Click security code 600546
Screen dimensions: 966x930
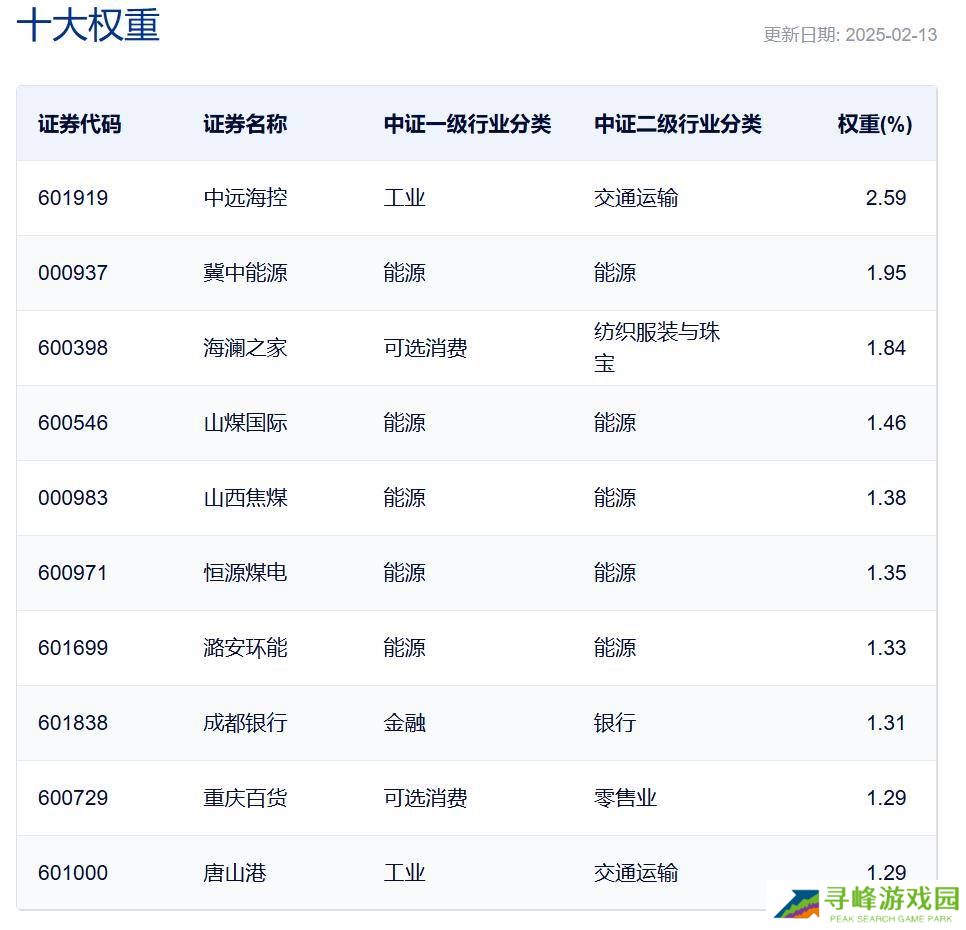(73, 423)
